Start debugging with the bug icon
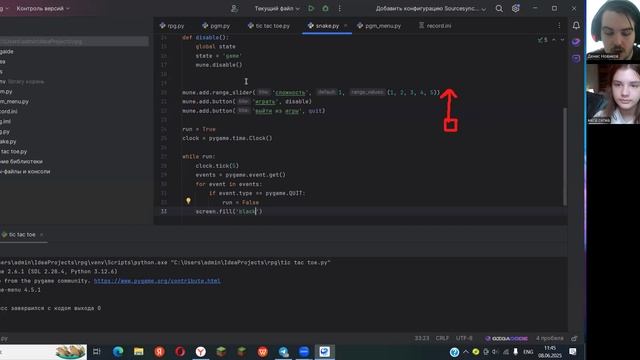The image size is (640, 360). pos(325,8)
